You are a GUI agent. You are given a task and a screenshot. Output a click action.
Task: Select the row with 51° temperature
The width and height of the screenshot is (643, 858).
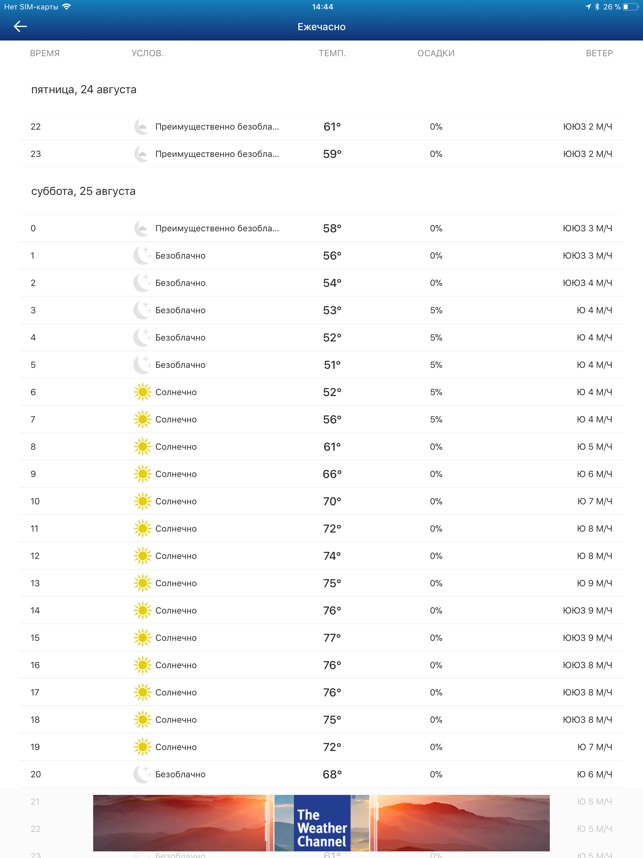click(321, 364)
